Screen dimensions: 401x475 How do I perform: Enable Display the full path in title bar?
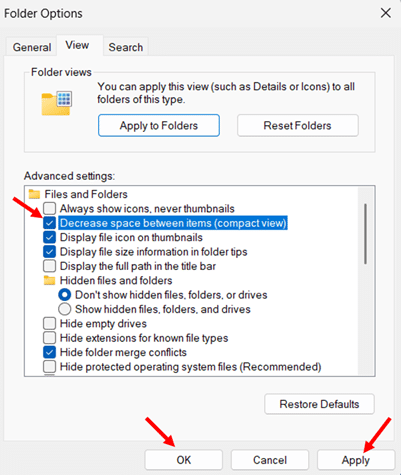(49, 266)
